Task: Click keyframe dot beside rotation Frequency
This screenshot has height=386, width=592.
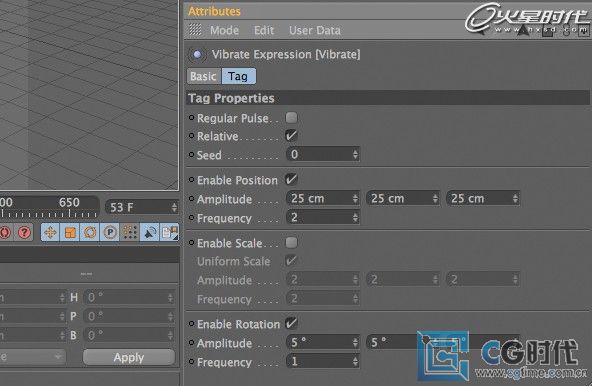Action: (x=191, y=362)
